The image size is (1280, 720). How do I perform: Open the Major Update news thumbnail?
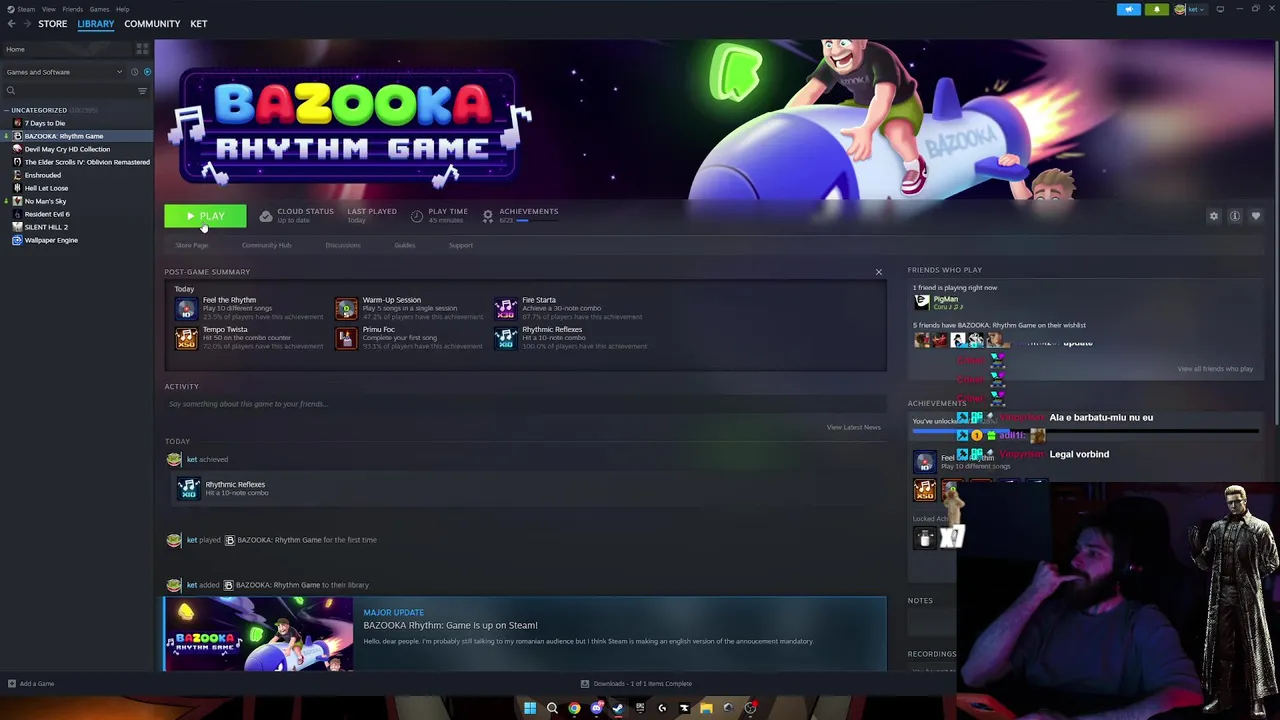click(259, 634)
